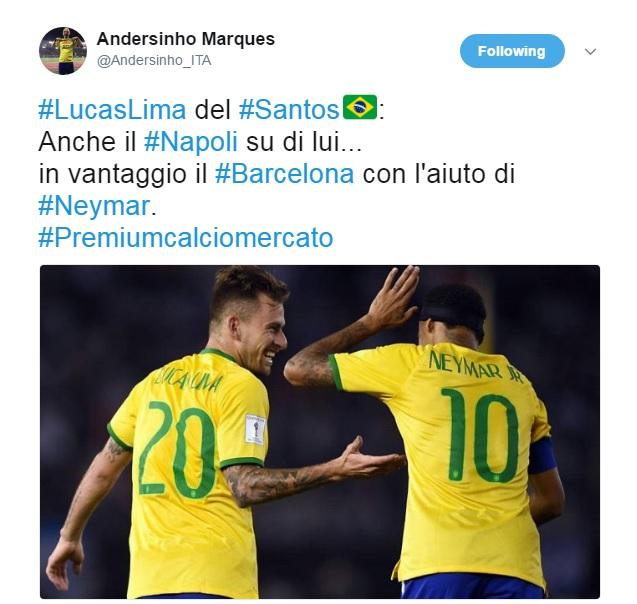
Task: Open the #LucasLima hashtag
Action: pos(112,110)
